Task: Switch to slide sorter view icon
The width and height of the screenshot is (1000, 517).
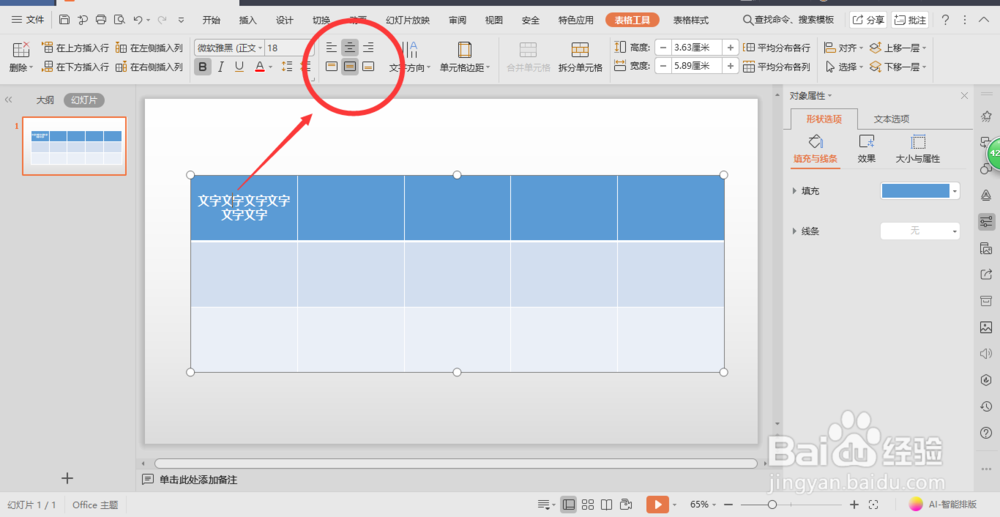Action: [x=588, y=504]
